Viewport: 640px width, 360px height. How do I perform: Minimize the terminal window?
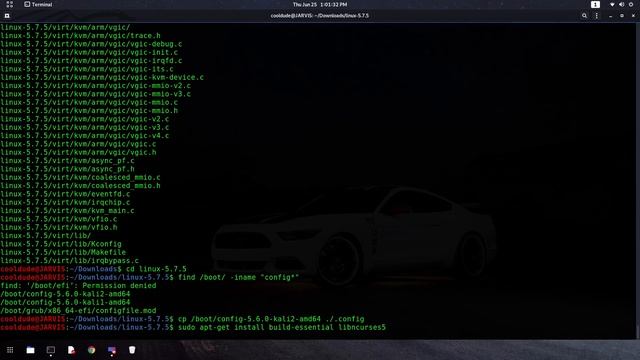[610, 16]
